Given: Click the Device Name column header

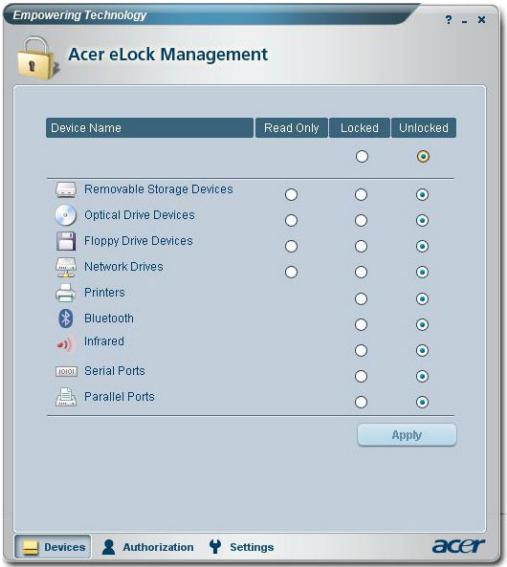Looking at the screenshot, I should (x=149, y=128).
